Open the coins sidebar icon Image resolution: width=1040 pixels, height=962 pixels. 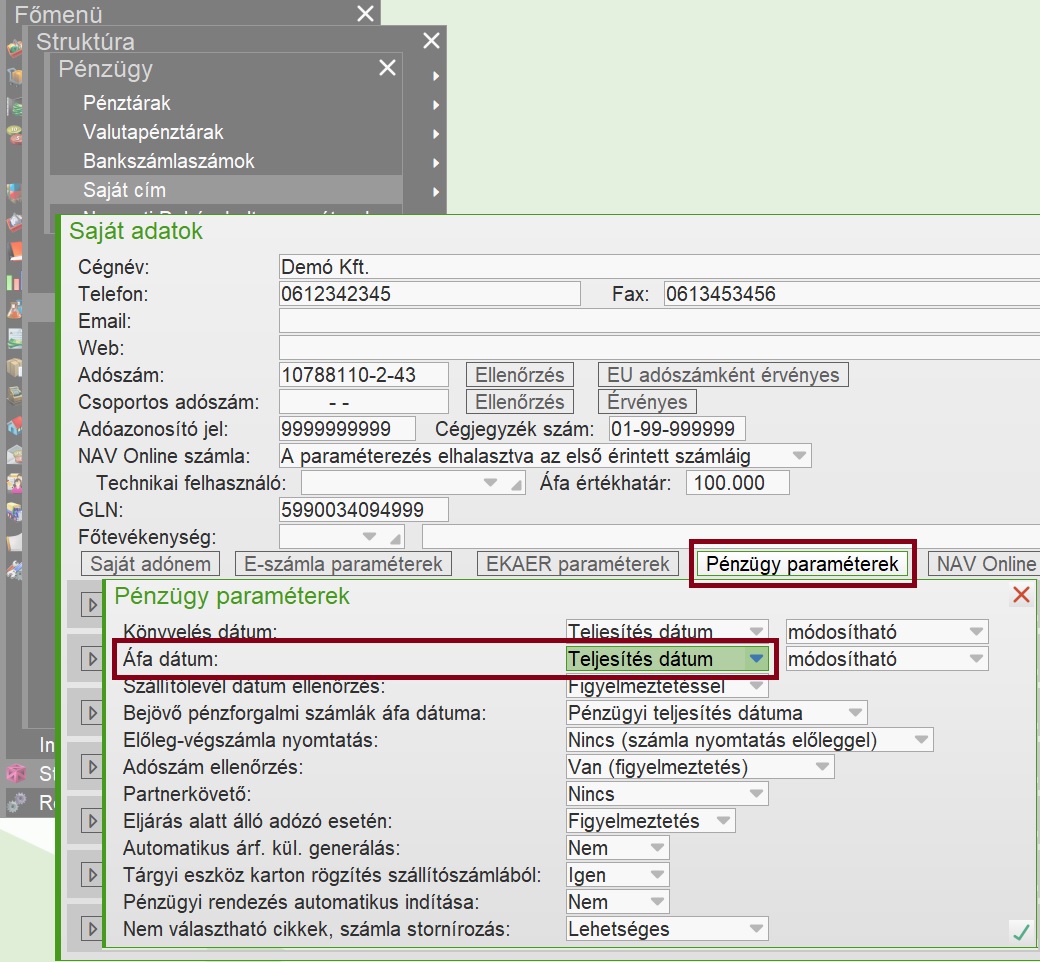[x=14, y=135]
